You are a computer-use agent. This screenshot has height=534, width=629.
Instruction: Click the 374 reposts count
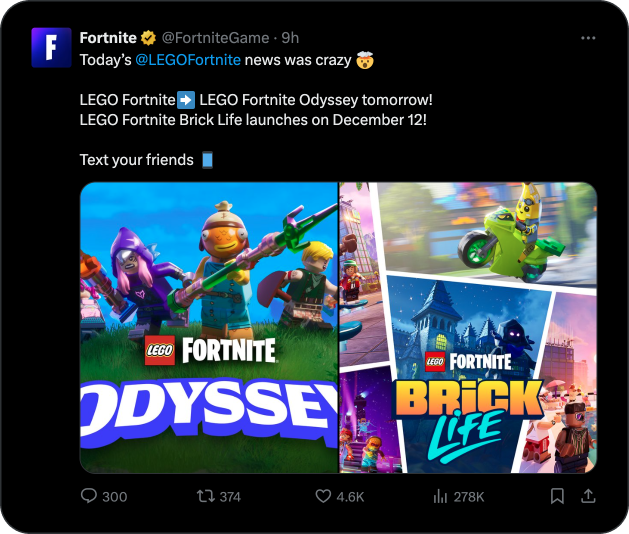230,497
